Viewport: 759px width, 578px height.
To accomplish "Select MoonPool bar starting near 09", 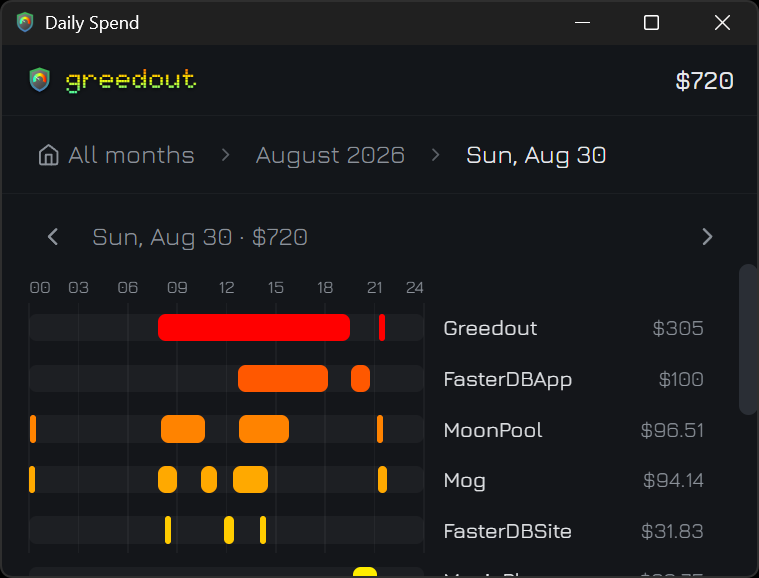I will tap(183, 429).
